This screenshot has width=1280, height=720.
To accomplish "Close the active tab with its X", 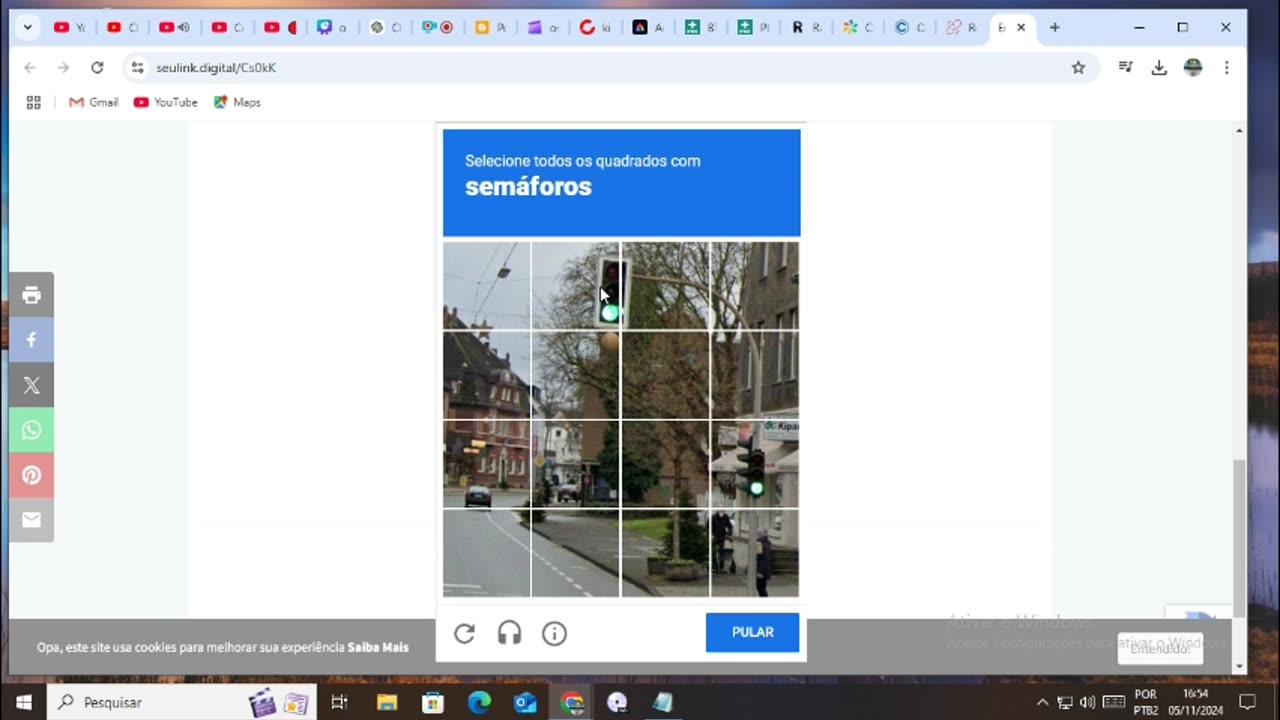I will point(1021,27).
